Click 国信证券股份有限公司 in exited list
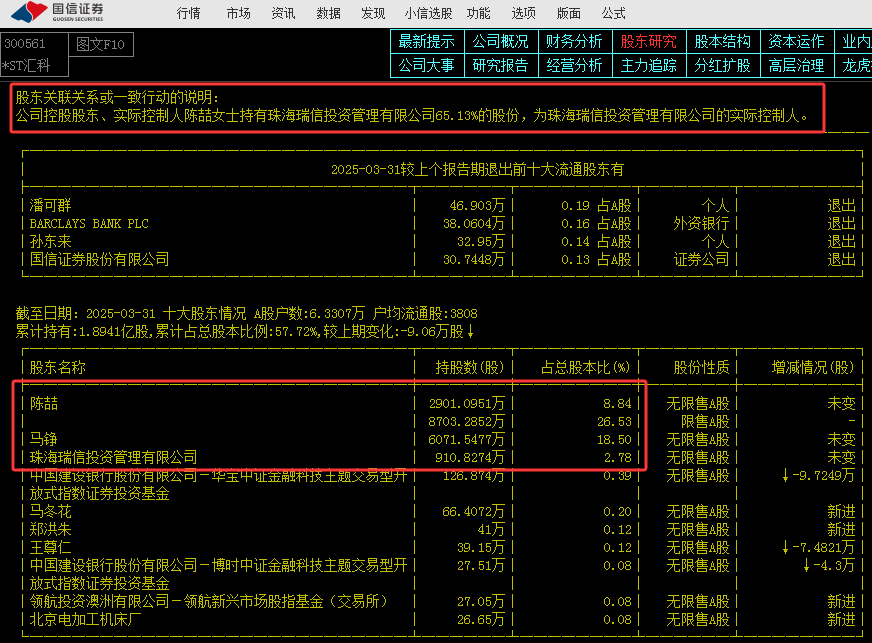872x643 pixels. [x=100, y=259]
